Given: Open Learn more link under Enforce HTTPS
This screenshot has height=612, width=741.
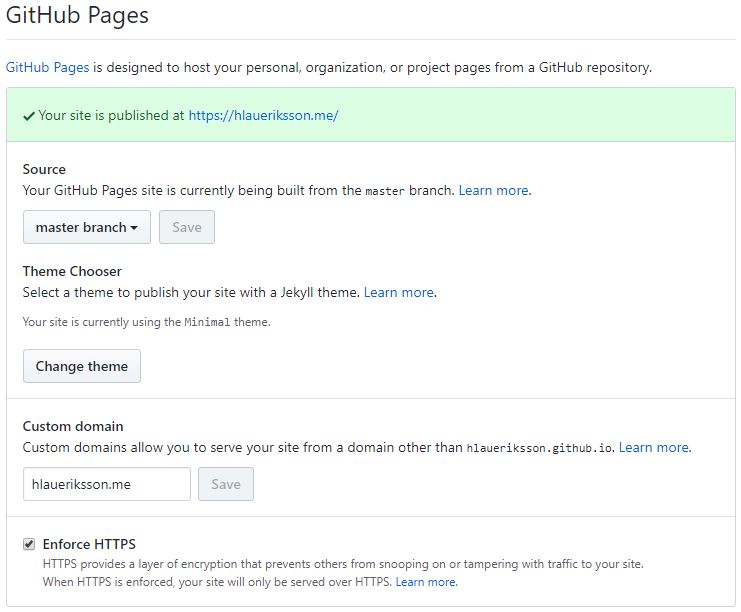Looking at the screenshot, I should (425, 582).
